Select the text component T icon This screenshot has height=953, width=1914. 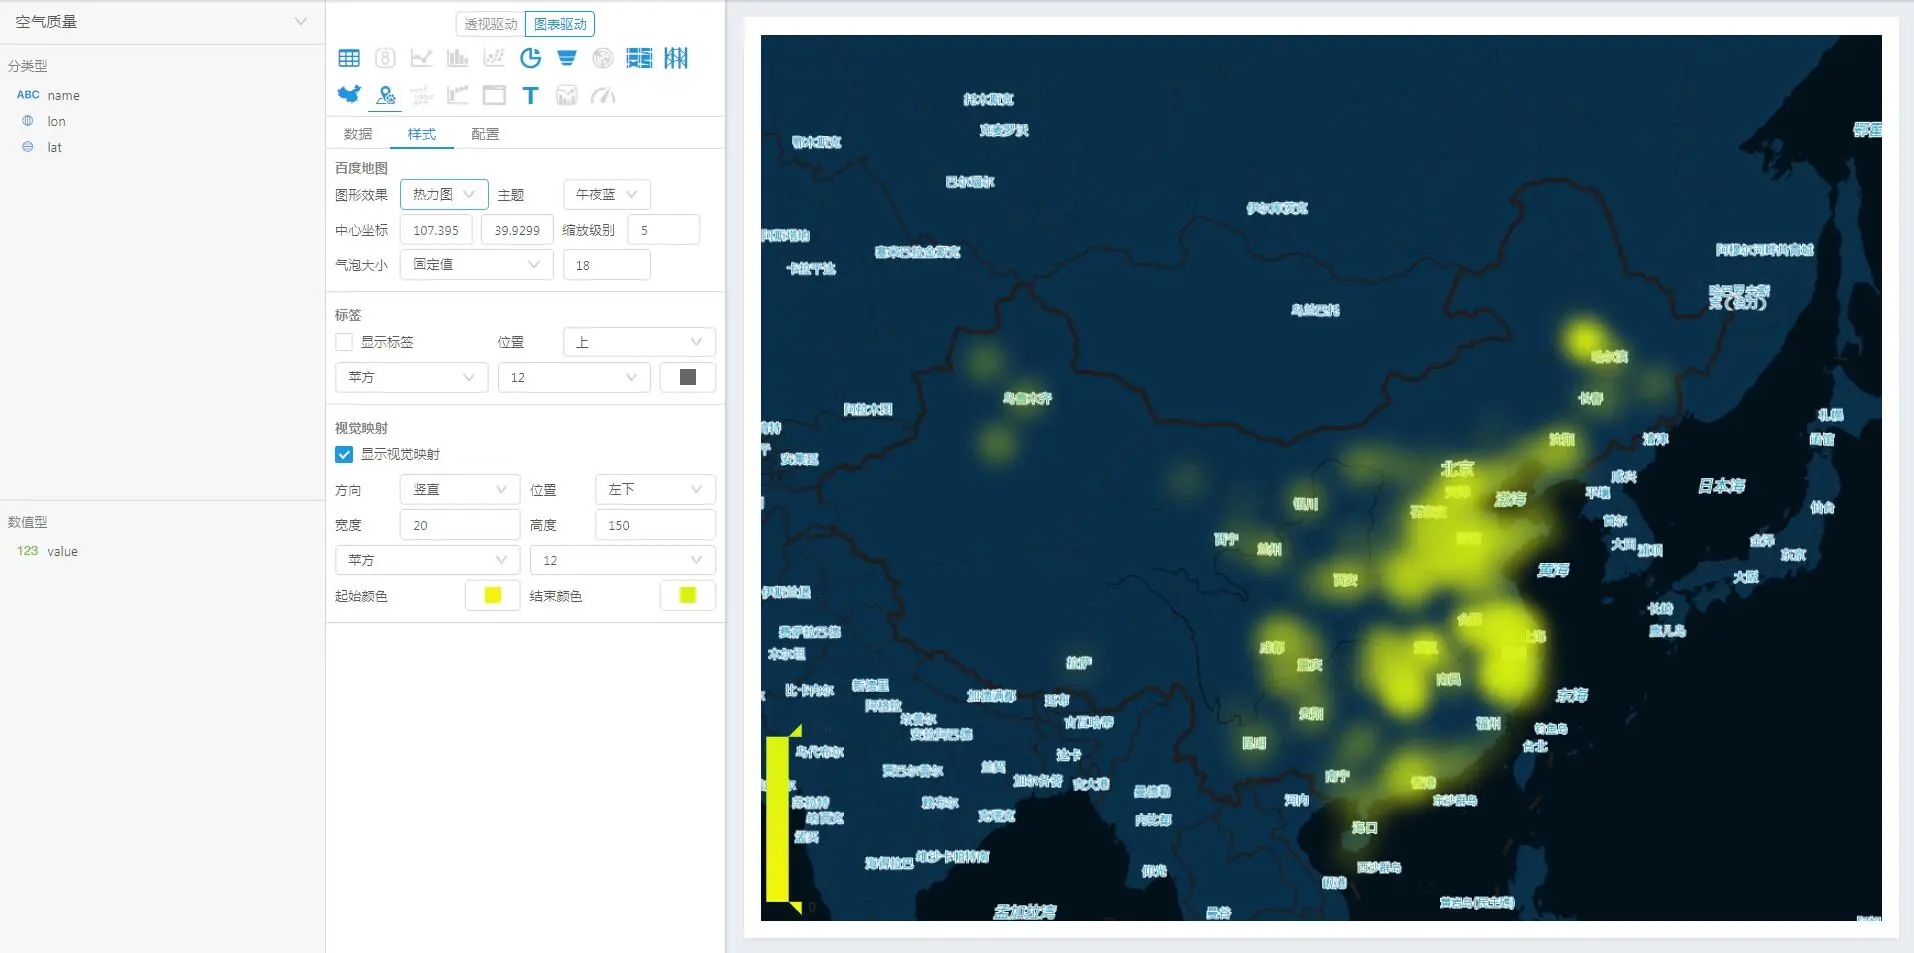click(530, 95)
